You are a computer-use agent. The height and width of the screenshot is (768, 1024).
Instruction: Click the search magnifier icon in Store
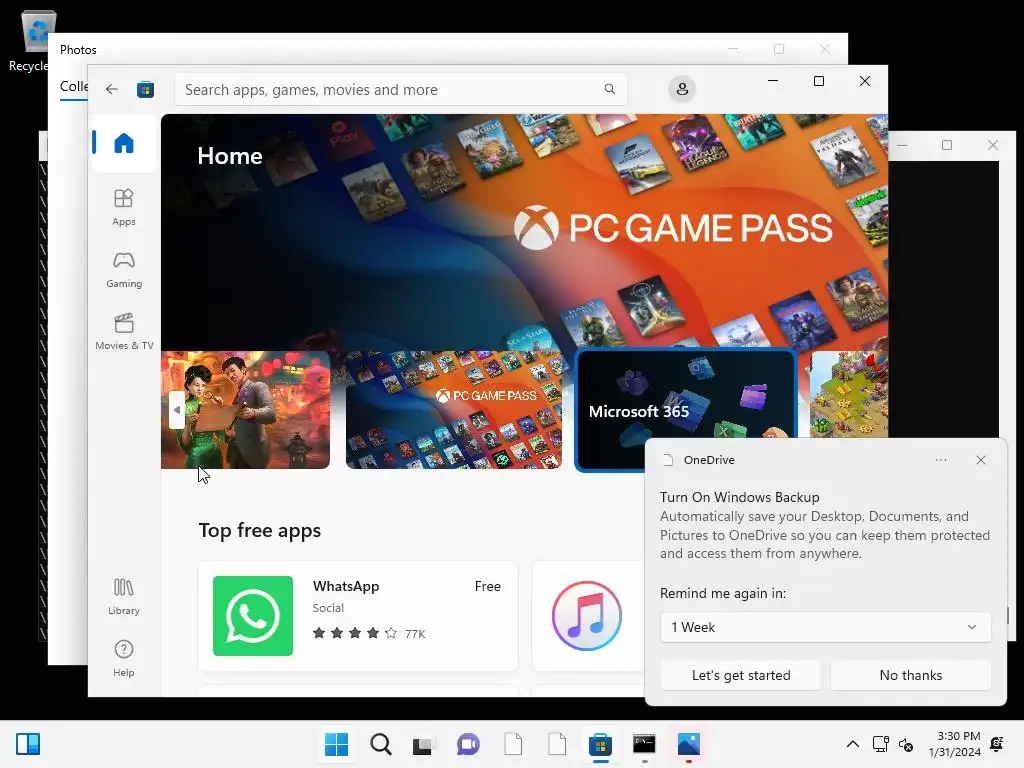(609, 89)
